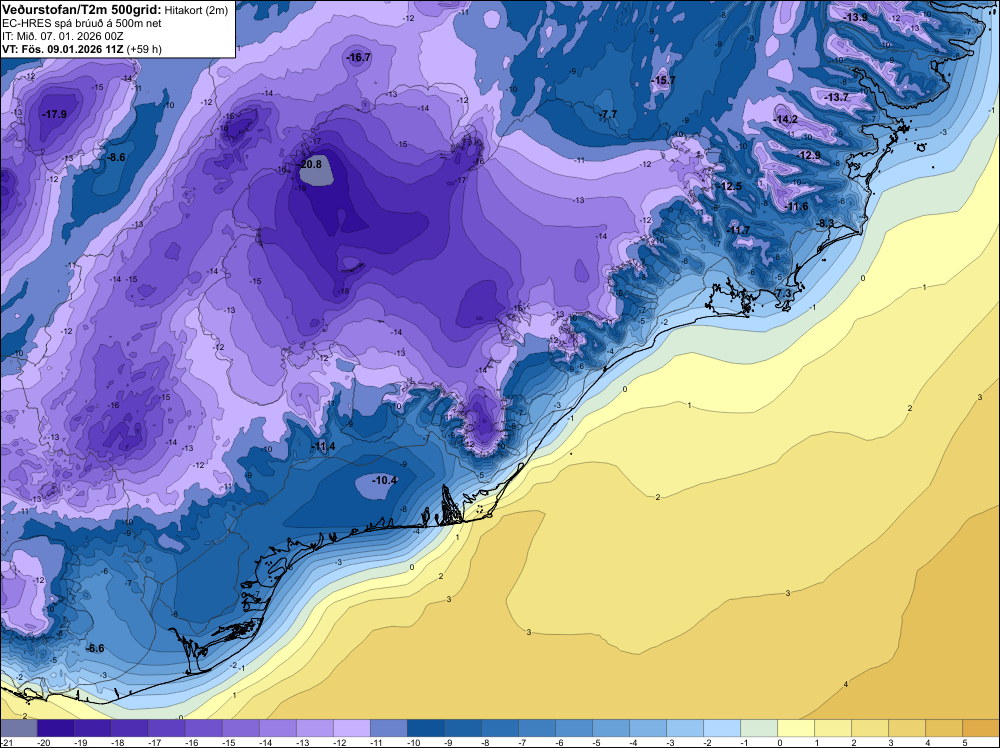Click legend swatch between -12 and -11
Viewport: 1000px width, 748px height.
tap(351, 728)
